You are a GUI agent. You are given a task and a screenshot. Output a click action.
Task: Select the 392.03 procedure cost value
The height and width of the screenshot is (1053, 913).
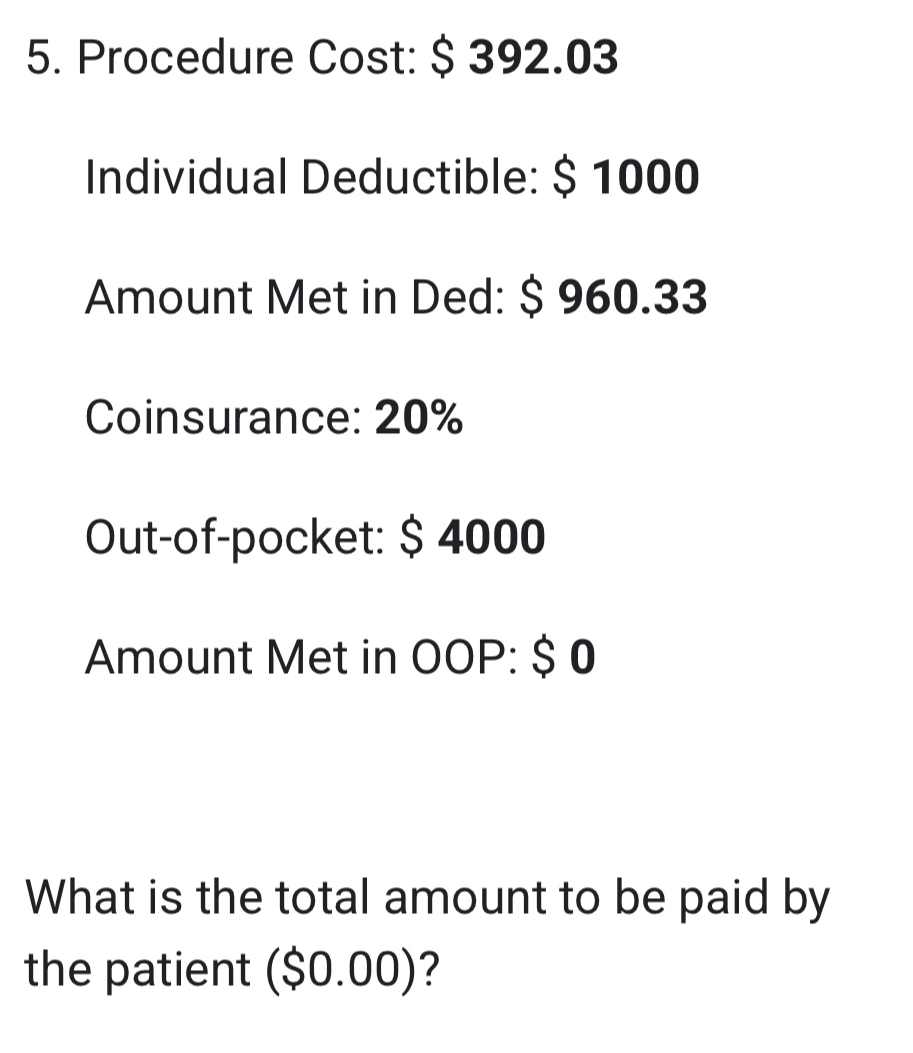[544, 60]
